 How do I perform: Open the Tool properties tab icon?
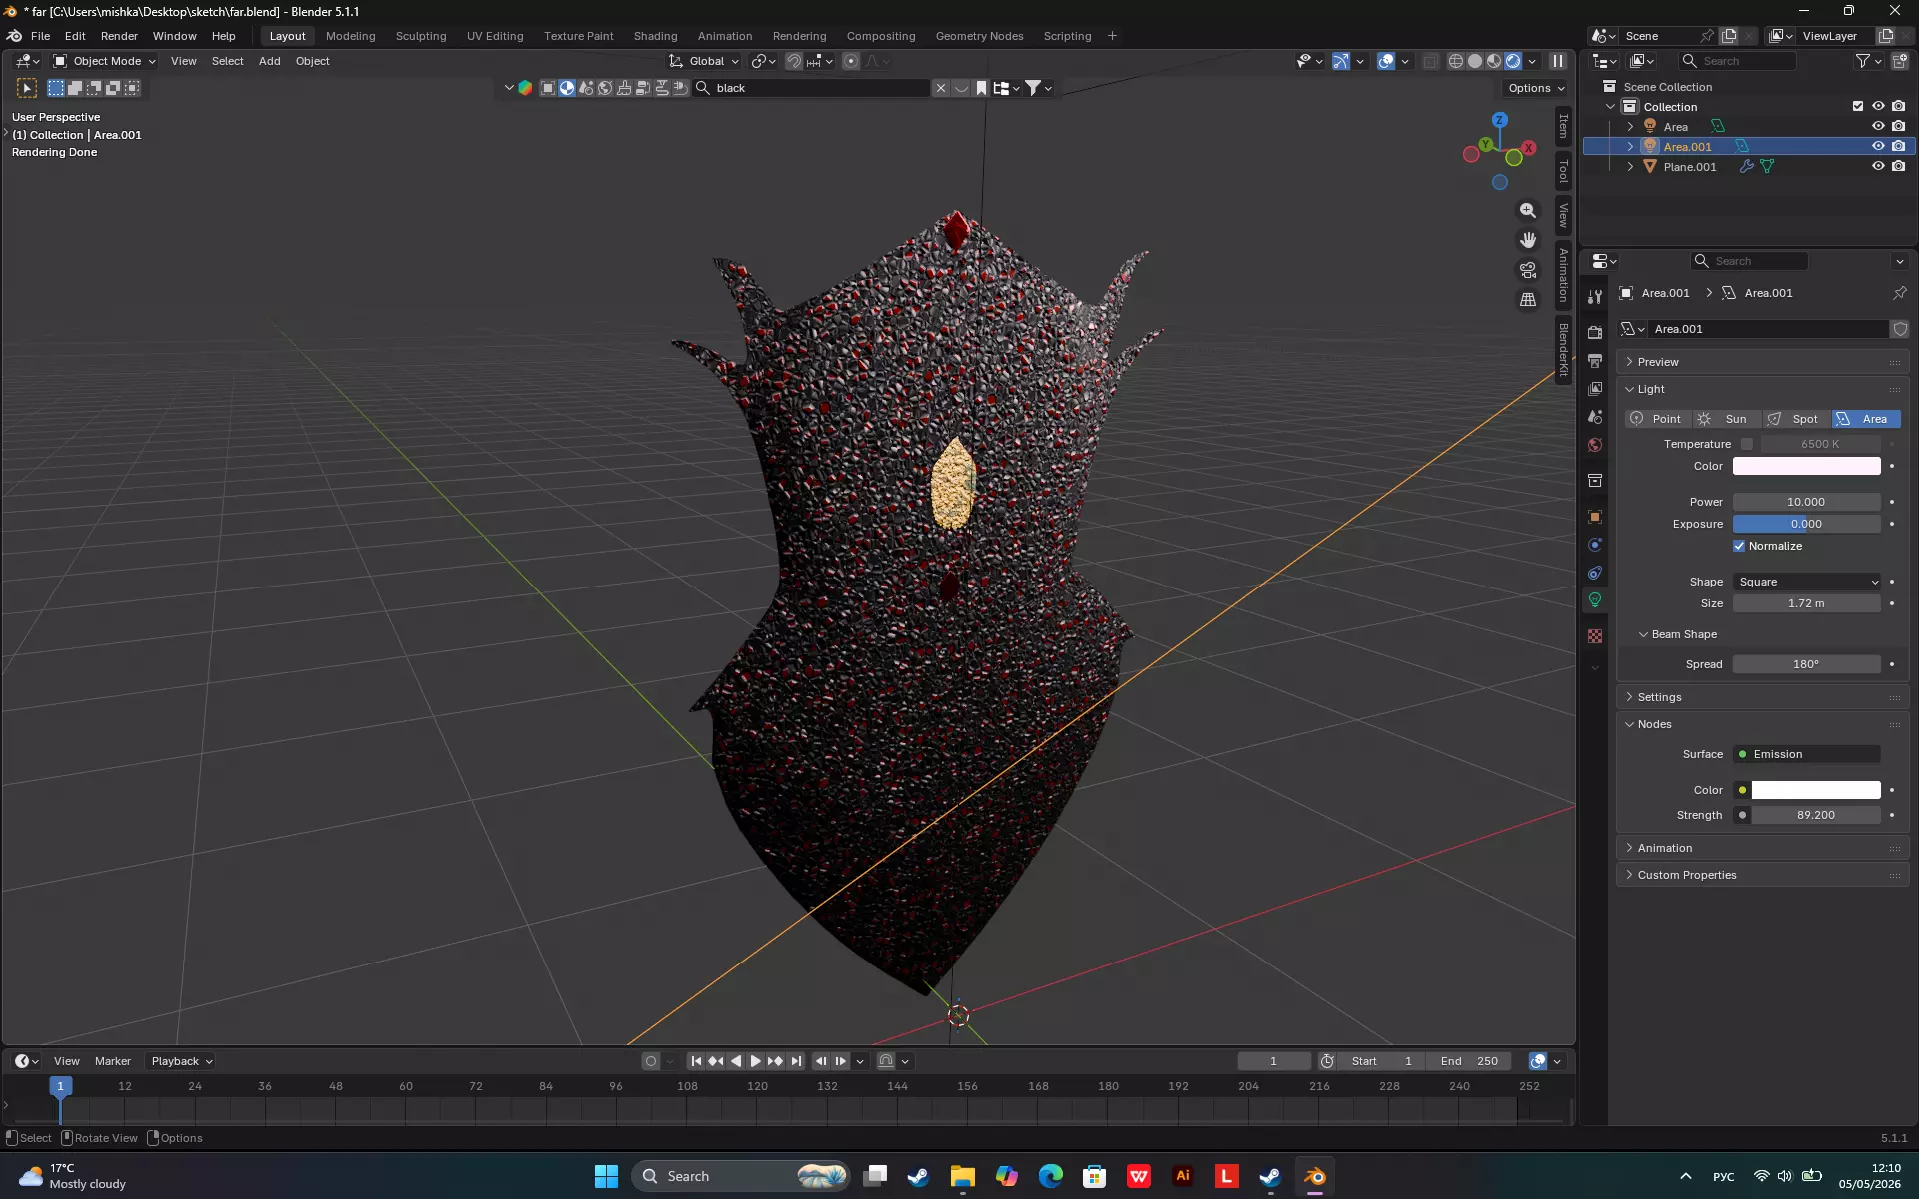pyautogui.click(x=1595, y=297)
